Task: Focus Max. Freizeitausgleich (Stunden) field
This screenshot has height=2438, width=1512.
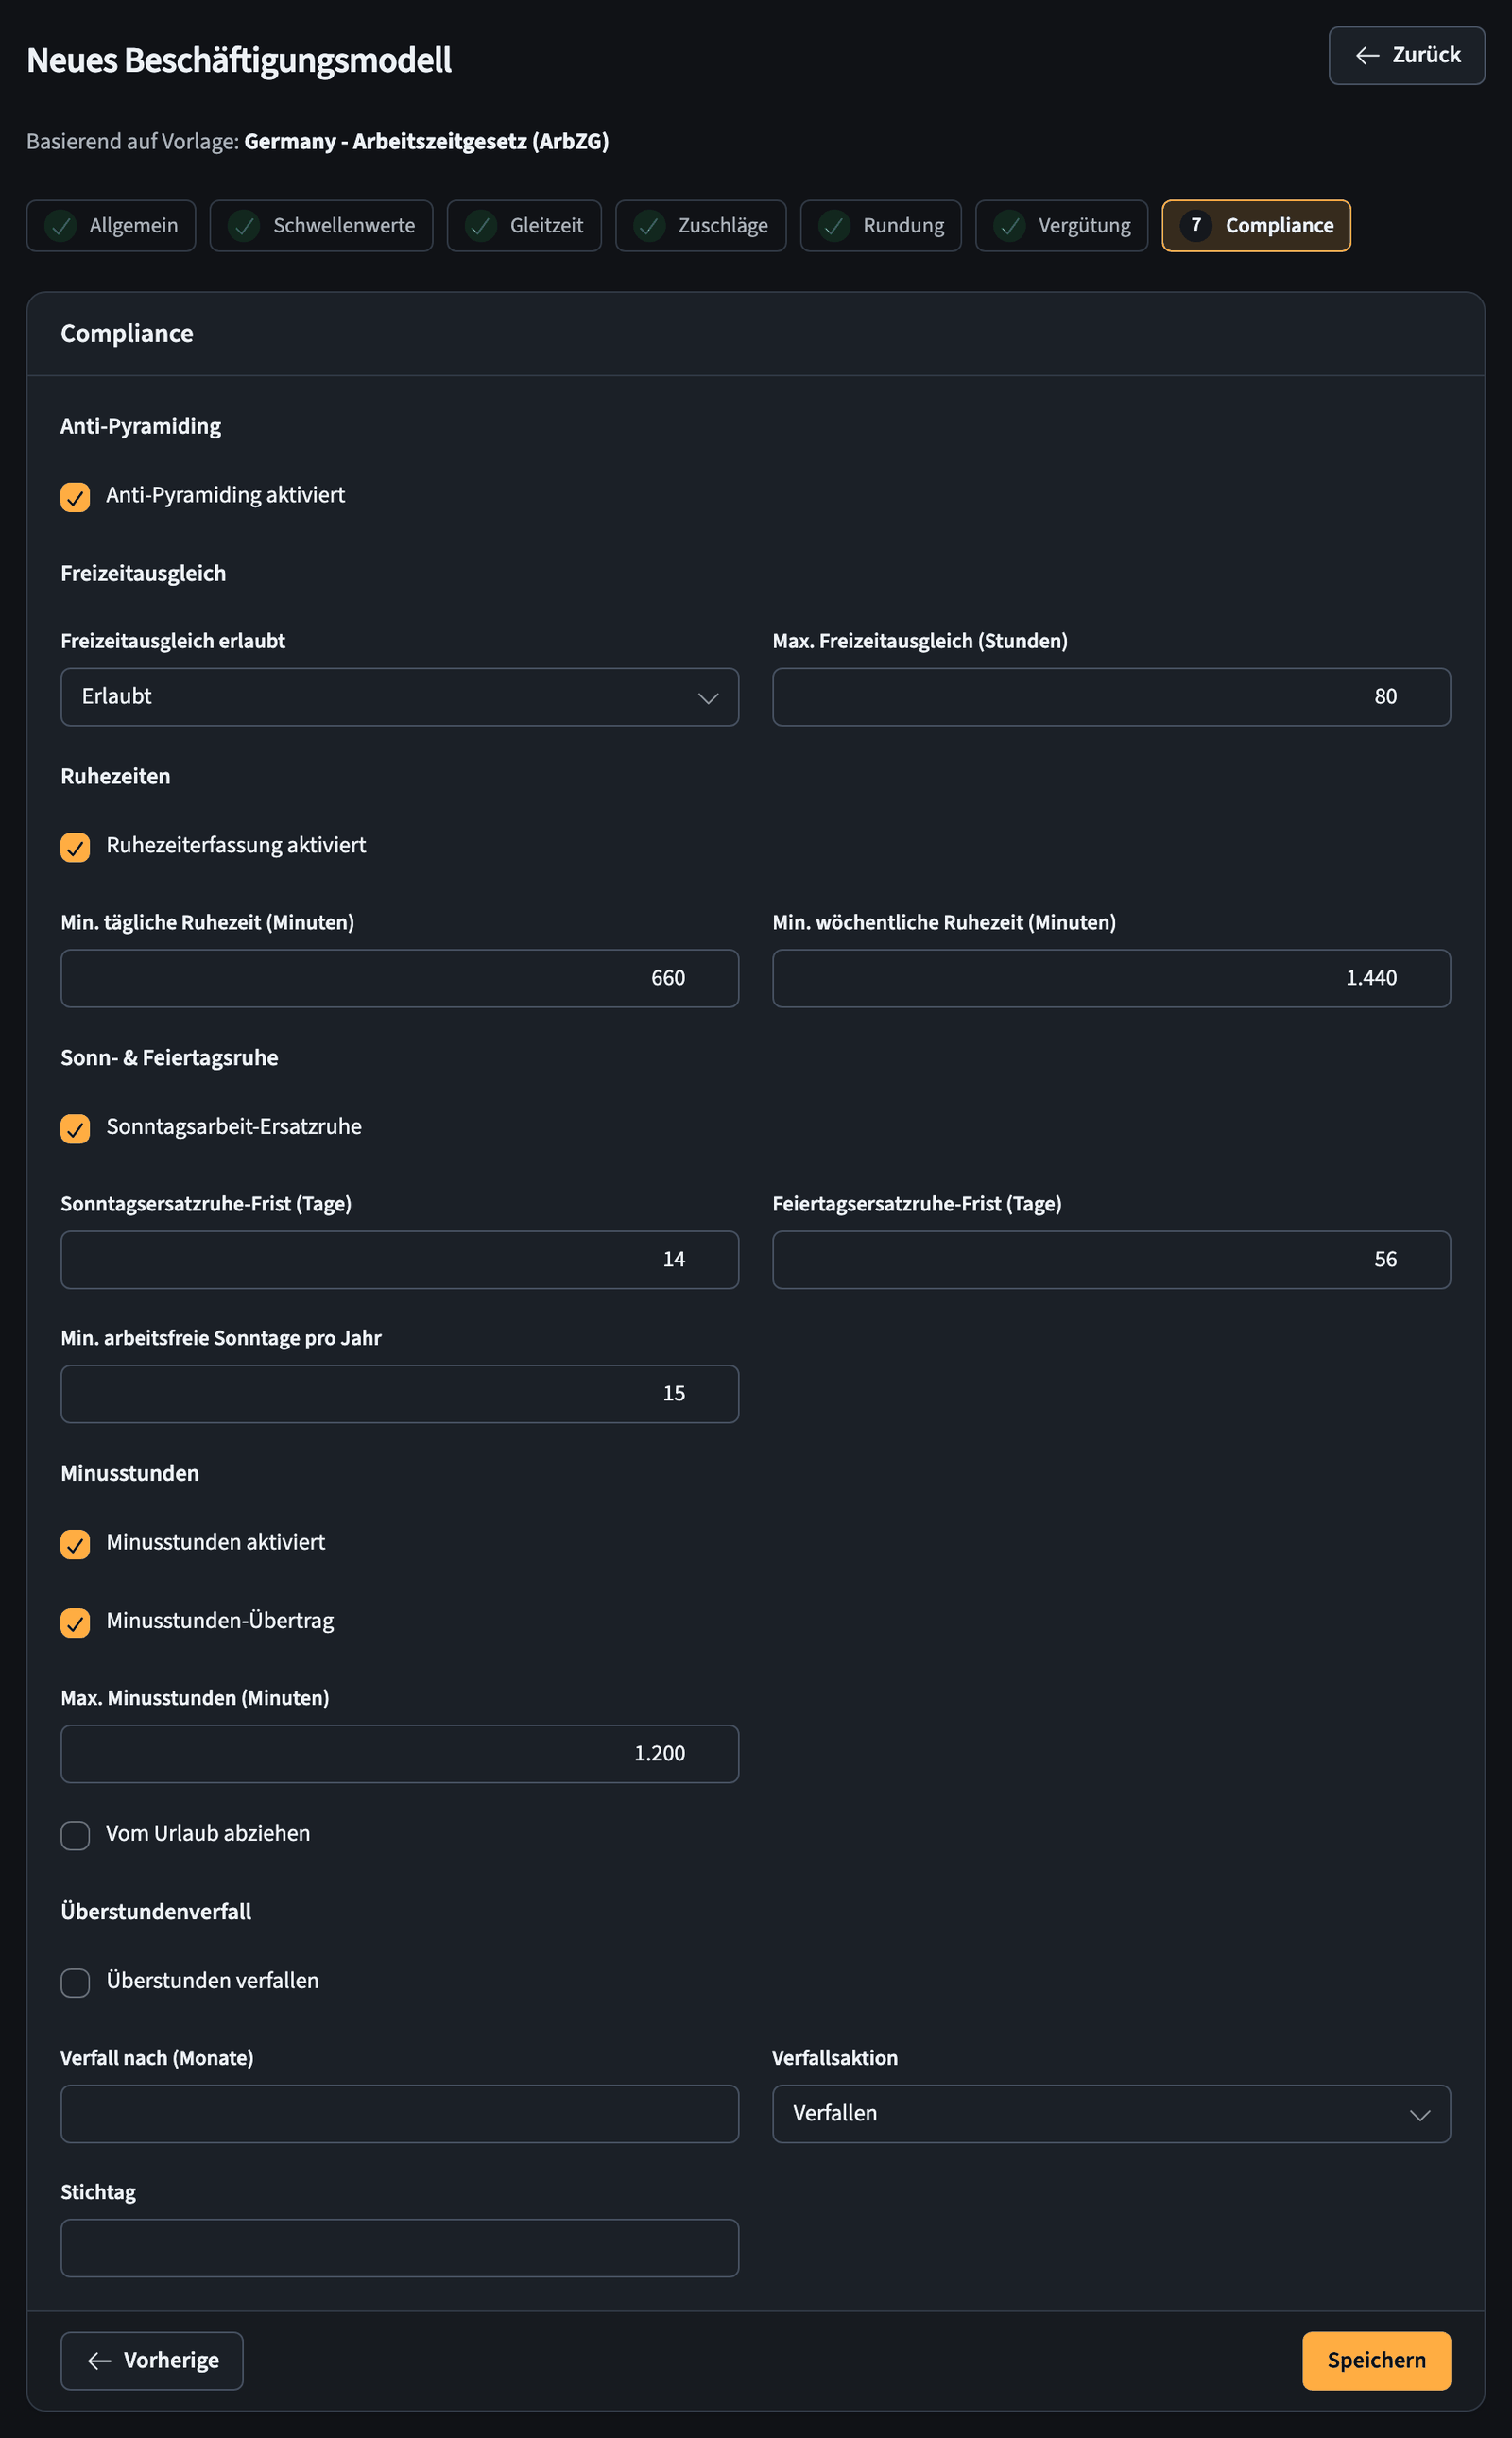Action: coord(1111,697)
